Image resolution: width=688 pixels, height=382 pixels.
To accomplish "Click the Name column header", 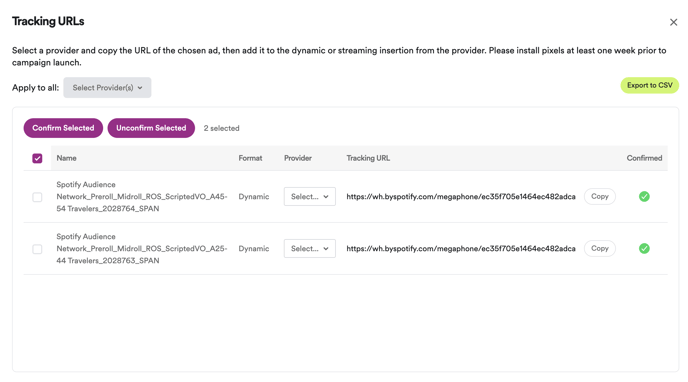I will tap(66, 158).
